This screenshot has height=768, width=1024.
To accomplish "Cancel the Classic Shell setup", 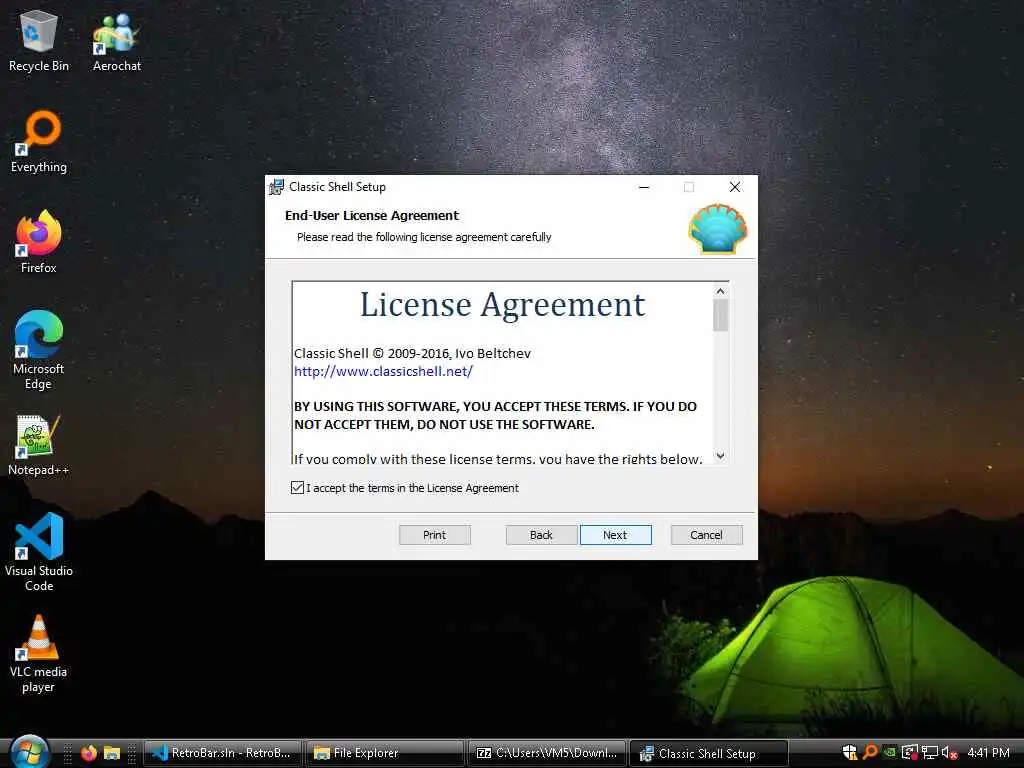I will 707,535.
